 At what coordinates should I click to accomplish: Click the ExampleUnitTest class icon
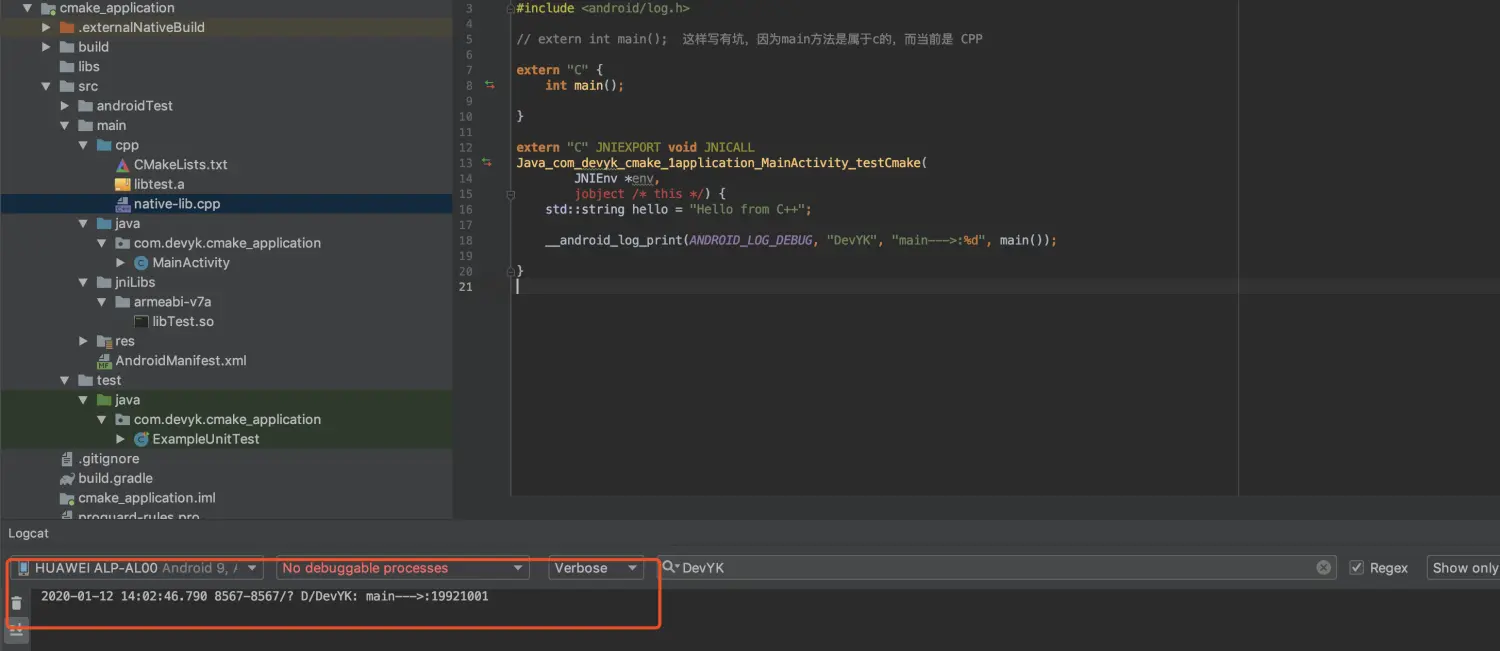[141, 439]
